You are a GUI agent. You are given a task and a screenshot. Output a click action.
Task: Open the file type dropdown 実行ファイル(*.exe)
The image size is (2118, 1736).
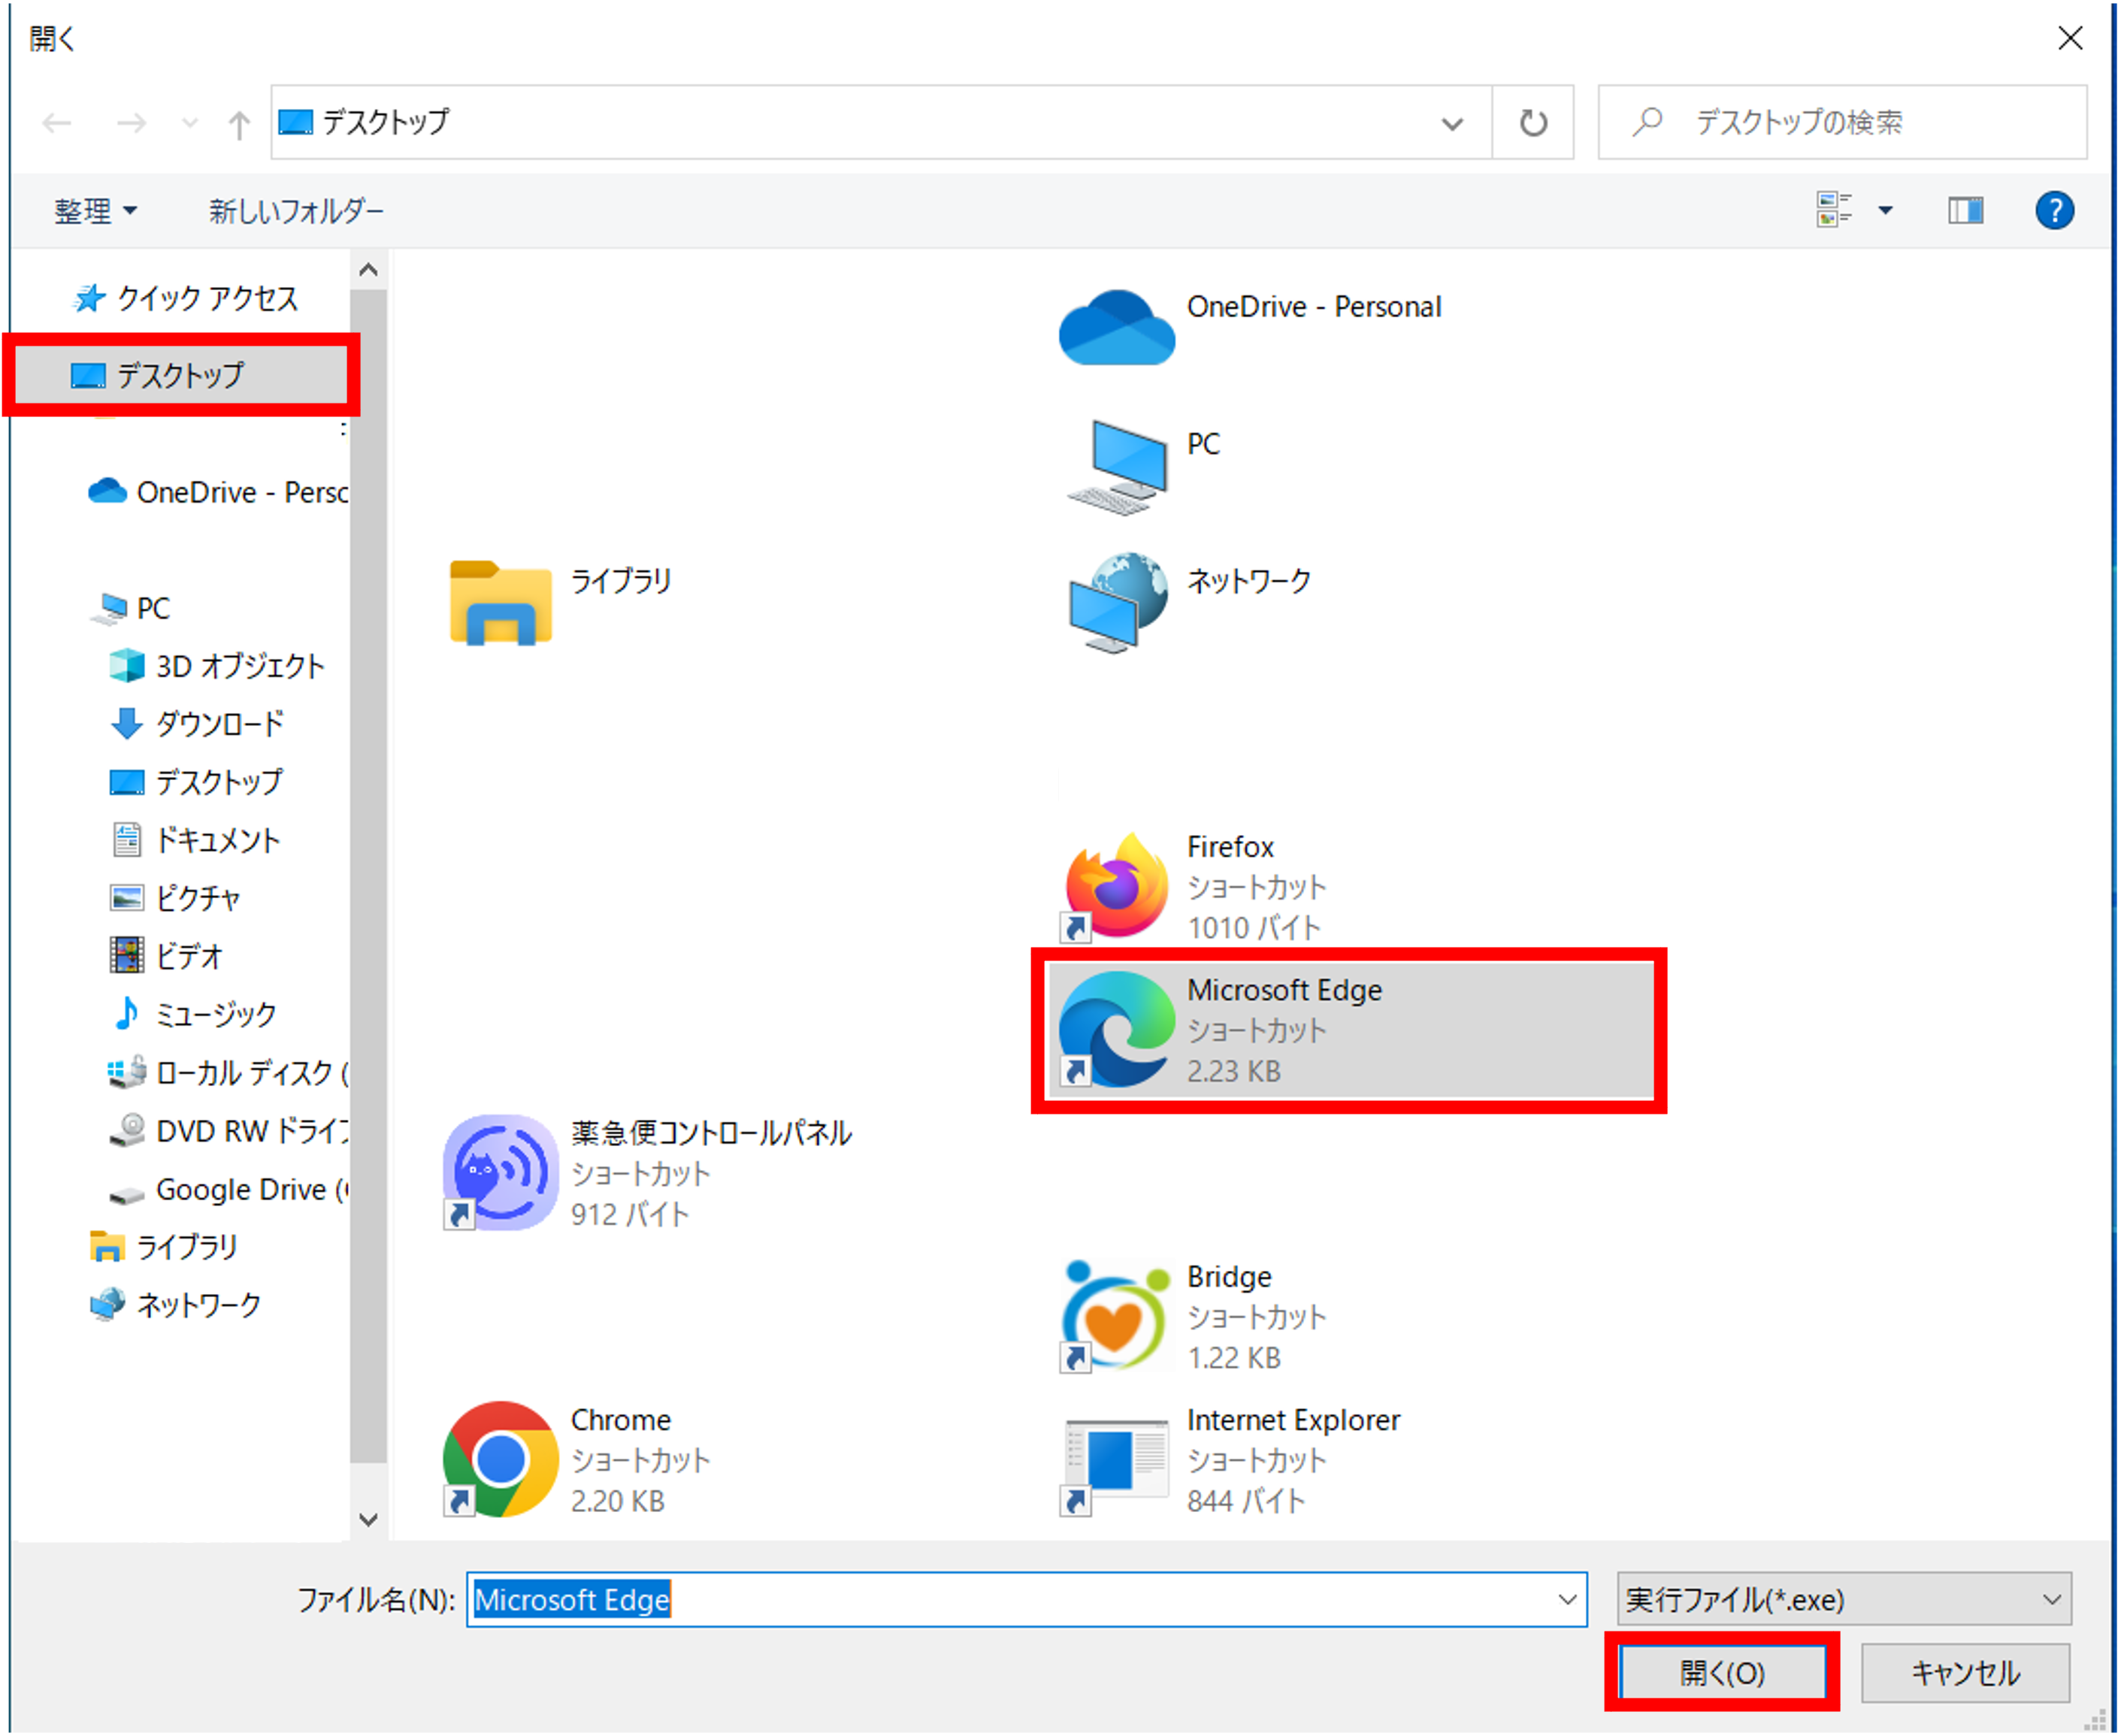[x=1843, y=1599]
